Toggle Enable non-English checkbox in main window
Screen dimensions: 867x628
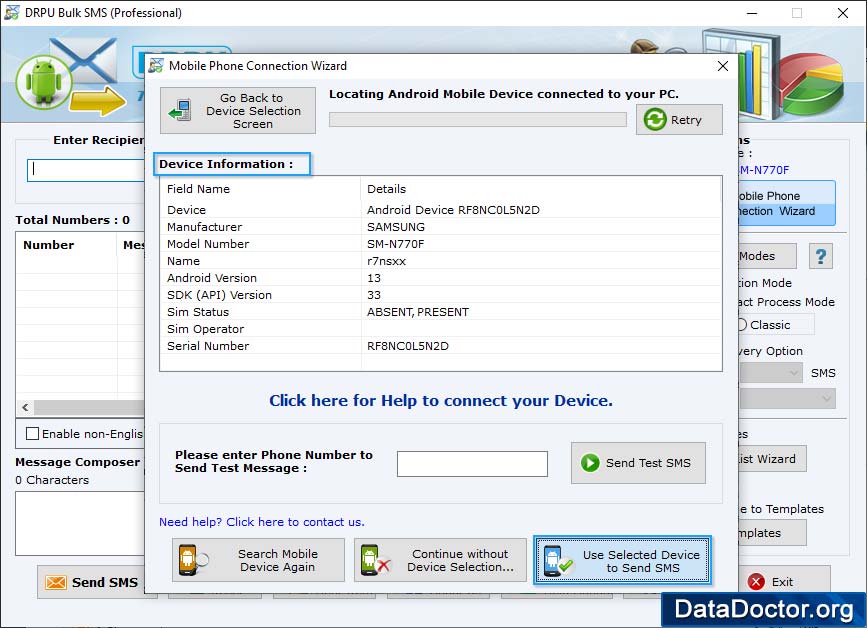coord(33,433)
